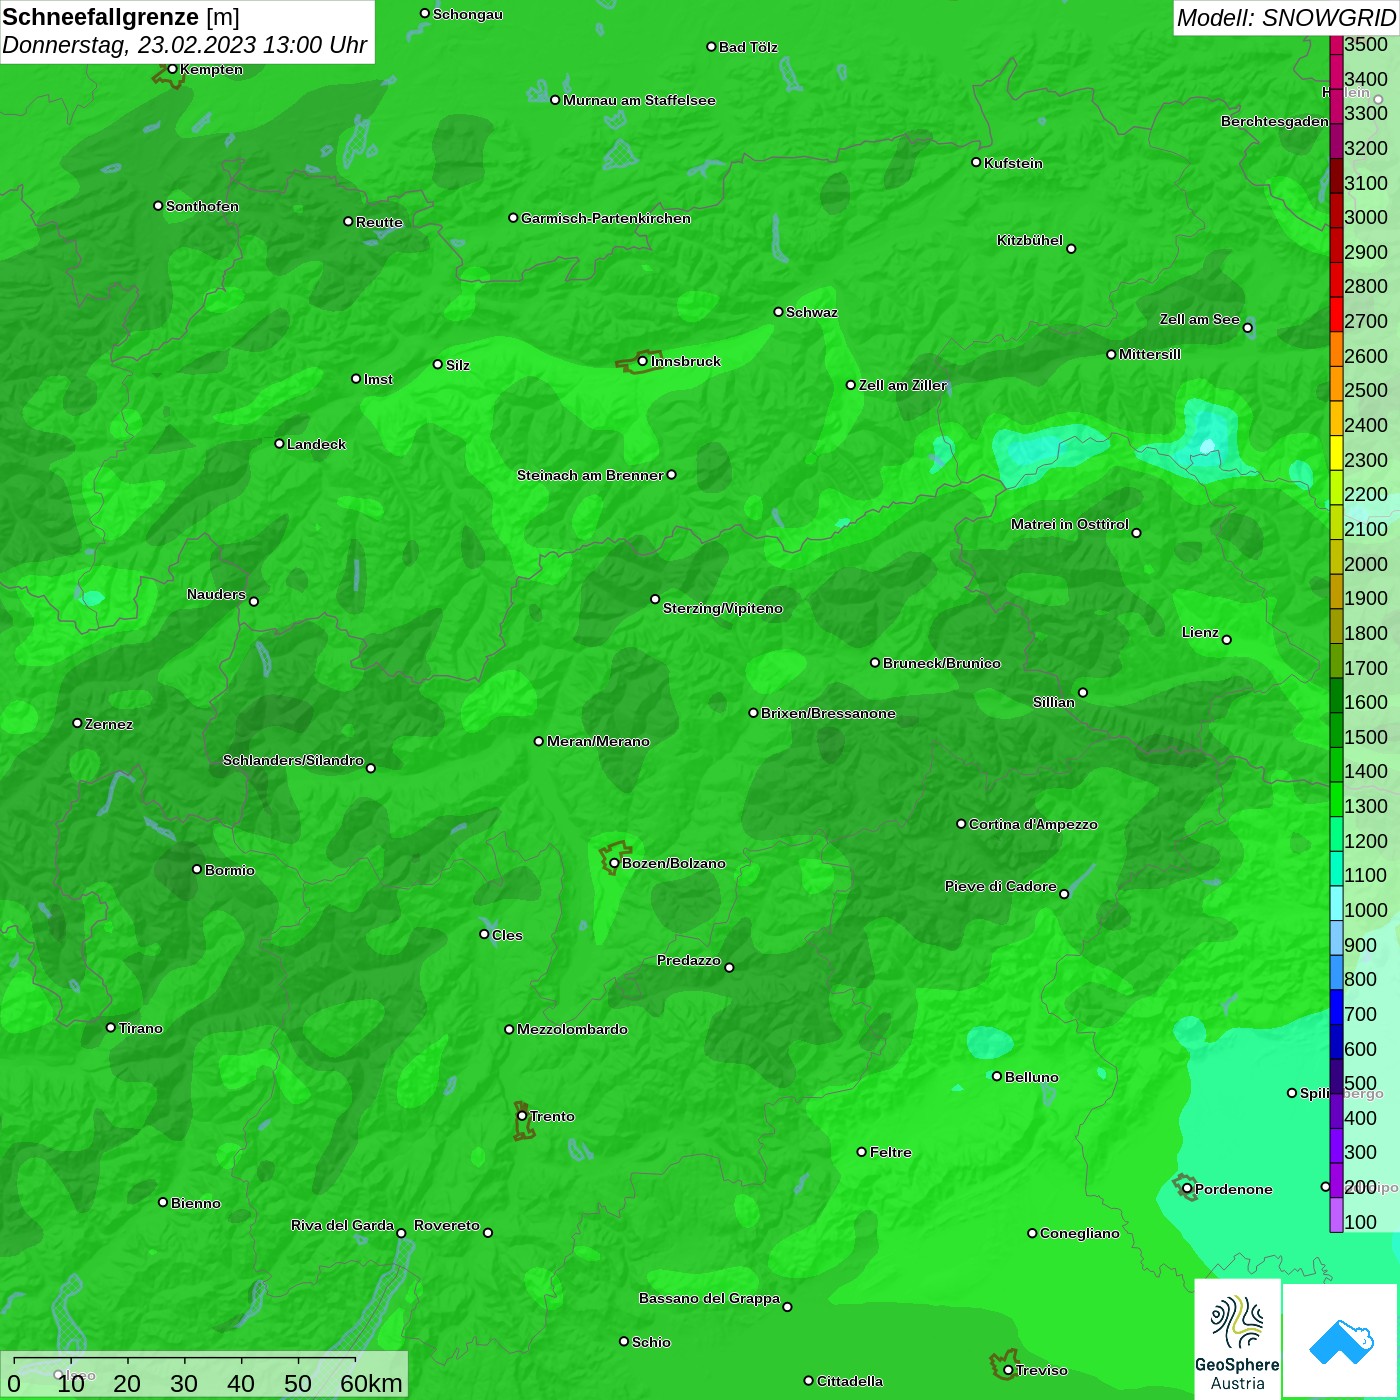Click the Reutte label
The width and height of the screenshot is (1400, 1400).
[379, 222]
